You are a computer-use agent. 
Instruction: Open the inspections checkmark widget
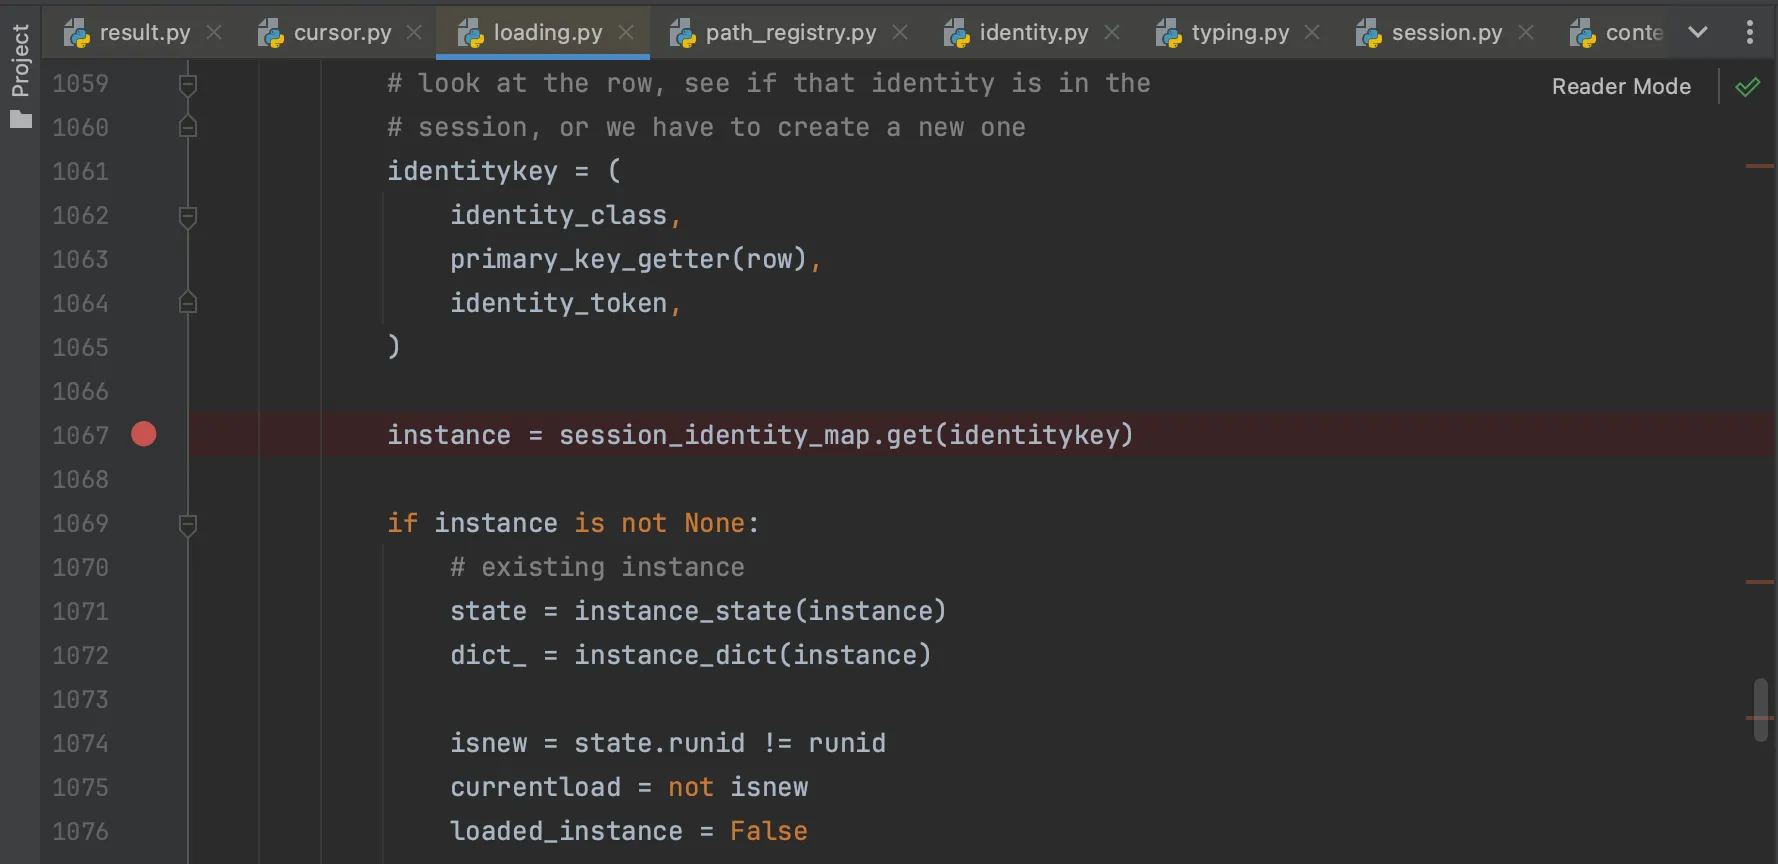point(1748,87)
